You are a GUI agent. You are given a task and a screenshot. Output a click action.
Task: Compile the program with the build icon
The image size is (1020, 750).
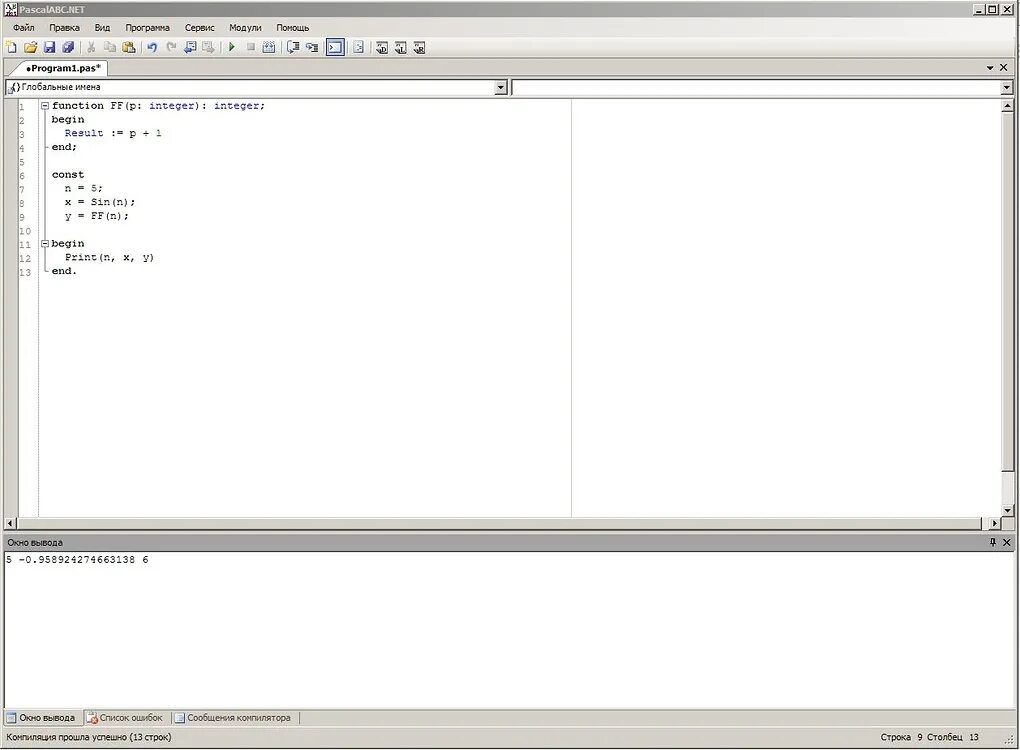point(269,47)
